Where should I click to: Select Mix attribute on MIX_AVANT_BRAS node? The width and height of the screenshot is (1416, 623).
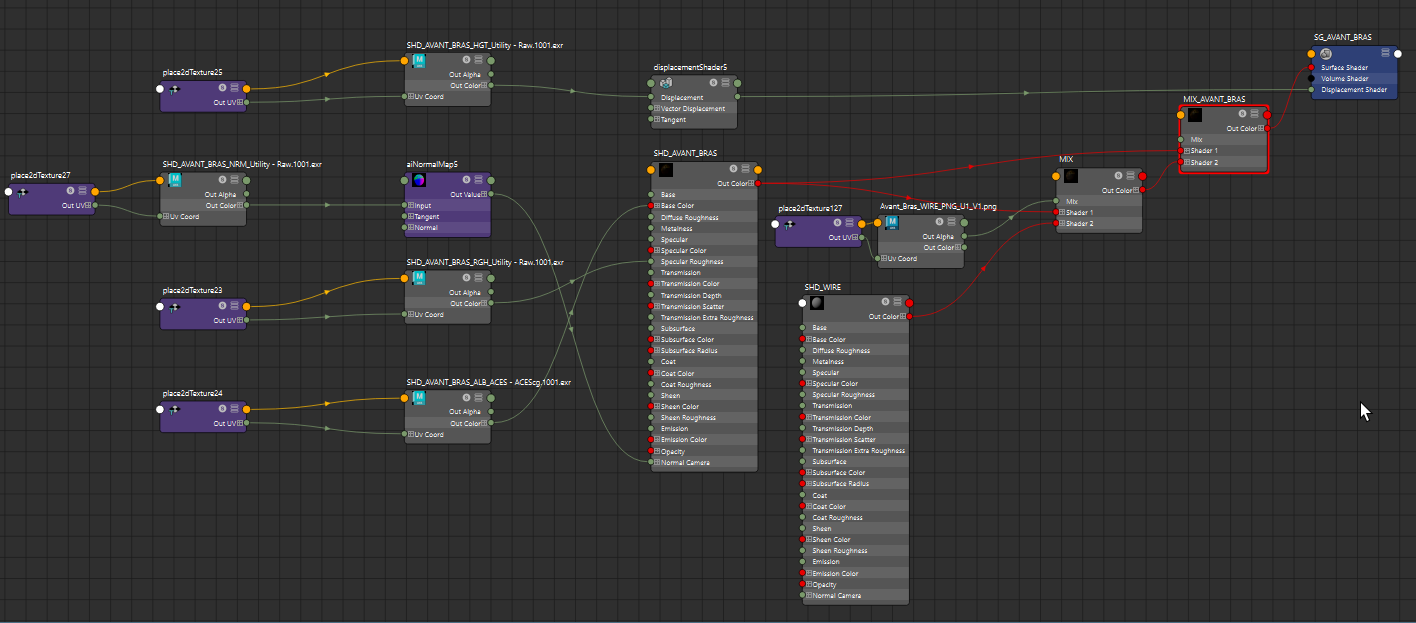pyautogui.click(x=1224, y=140)
